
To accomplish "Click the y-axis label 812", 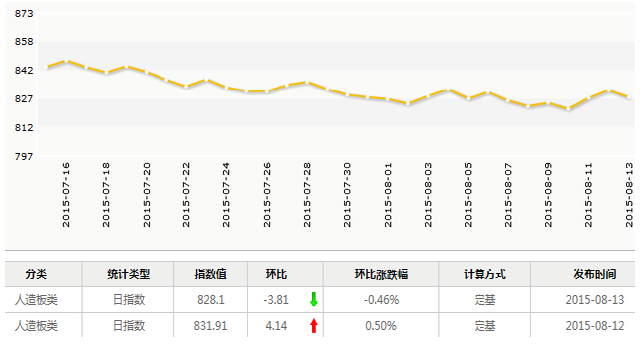I will [x=24, y=127].
